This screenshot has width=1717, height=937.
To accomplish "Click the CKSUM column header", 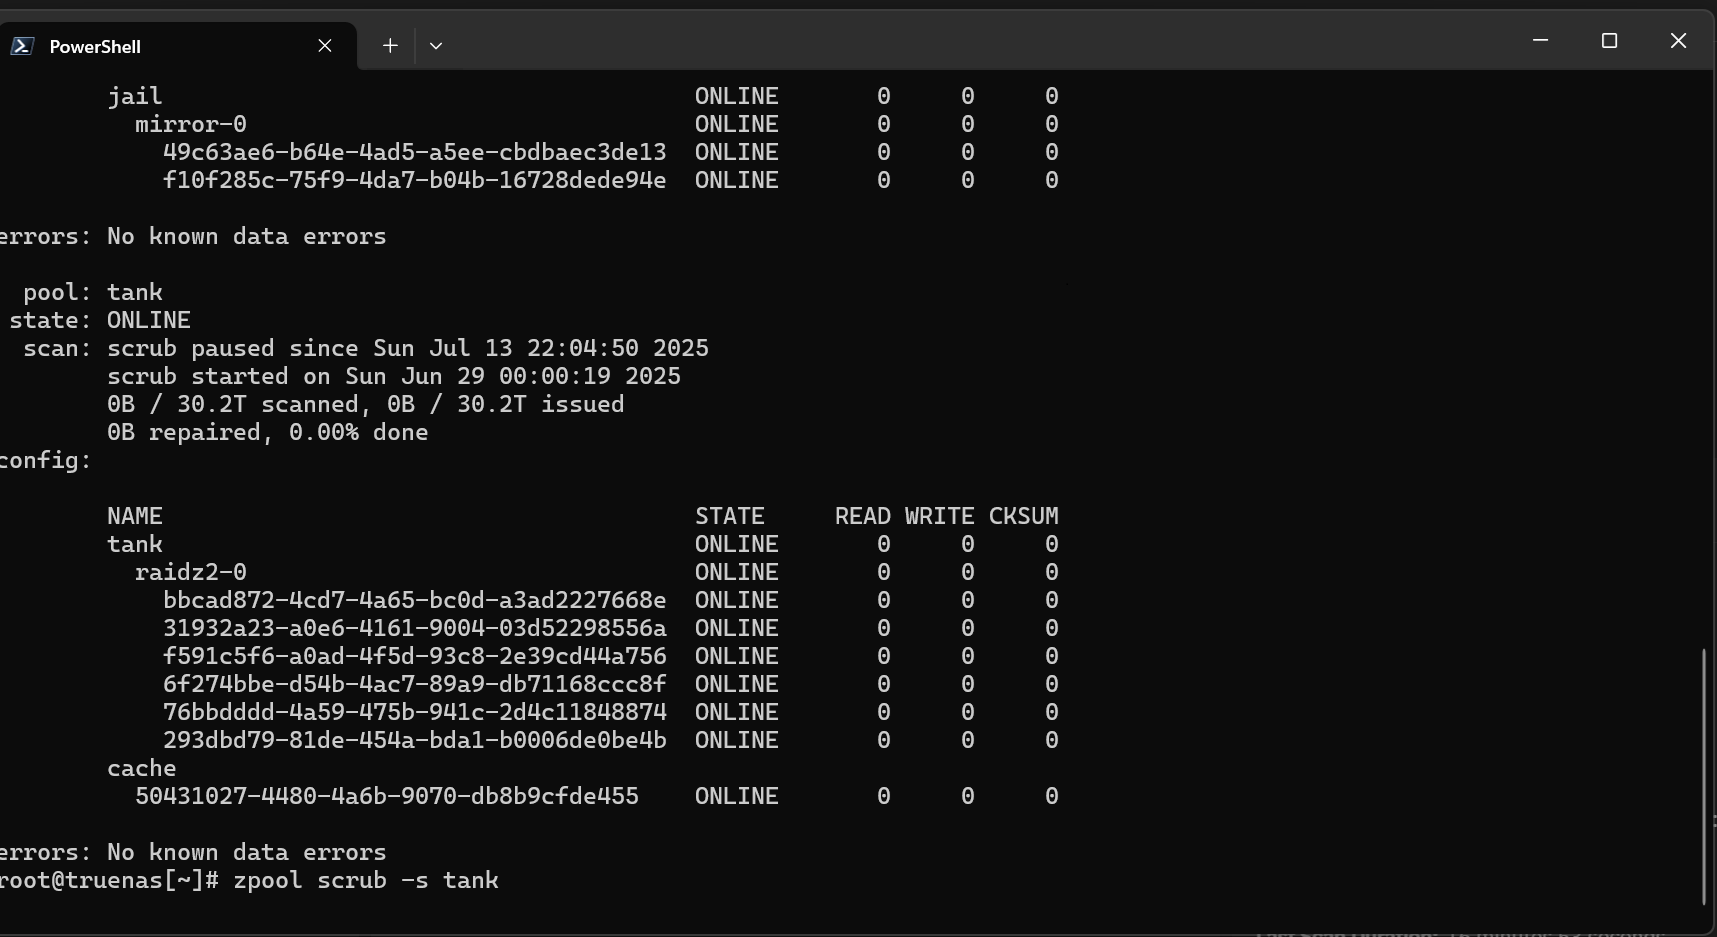I will pyautogui.click(x=1023, y=516).
